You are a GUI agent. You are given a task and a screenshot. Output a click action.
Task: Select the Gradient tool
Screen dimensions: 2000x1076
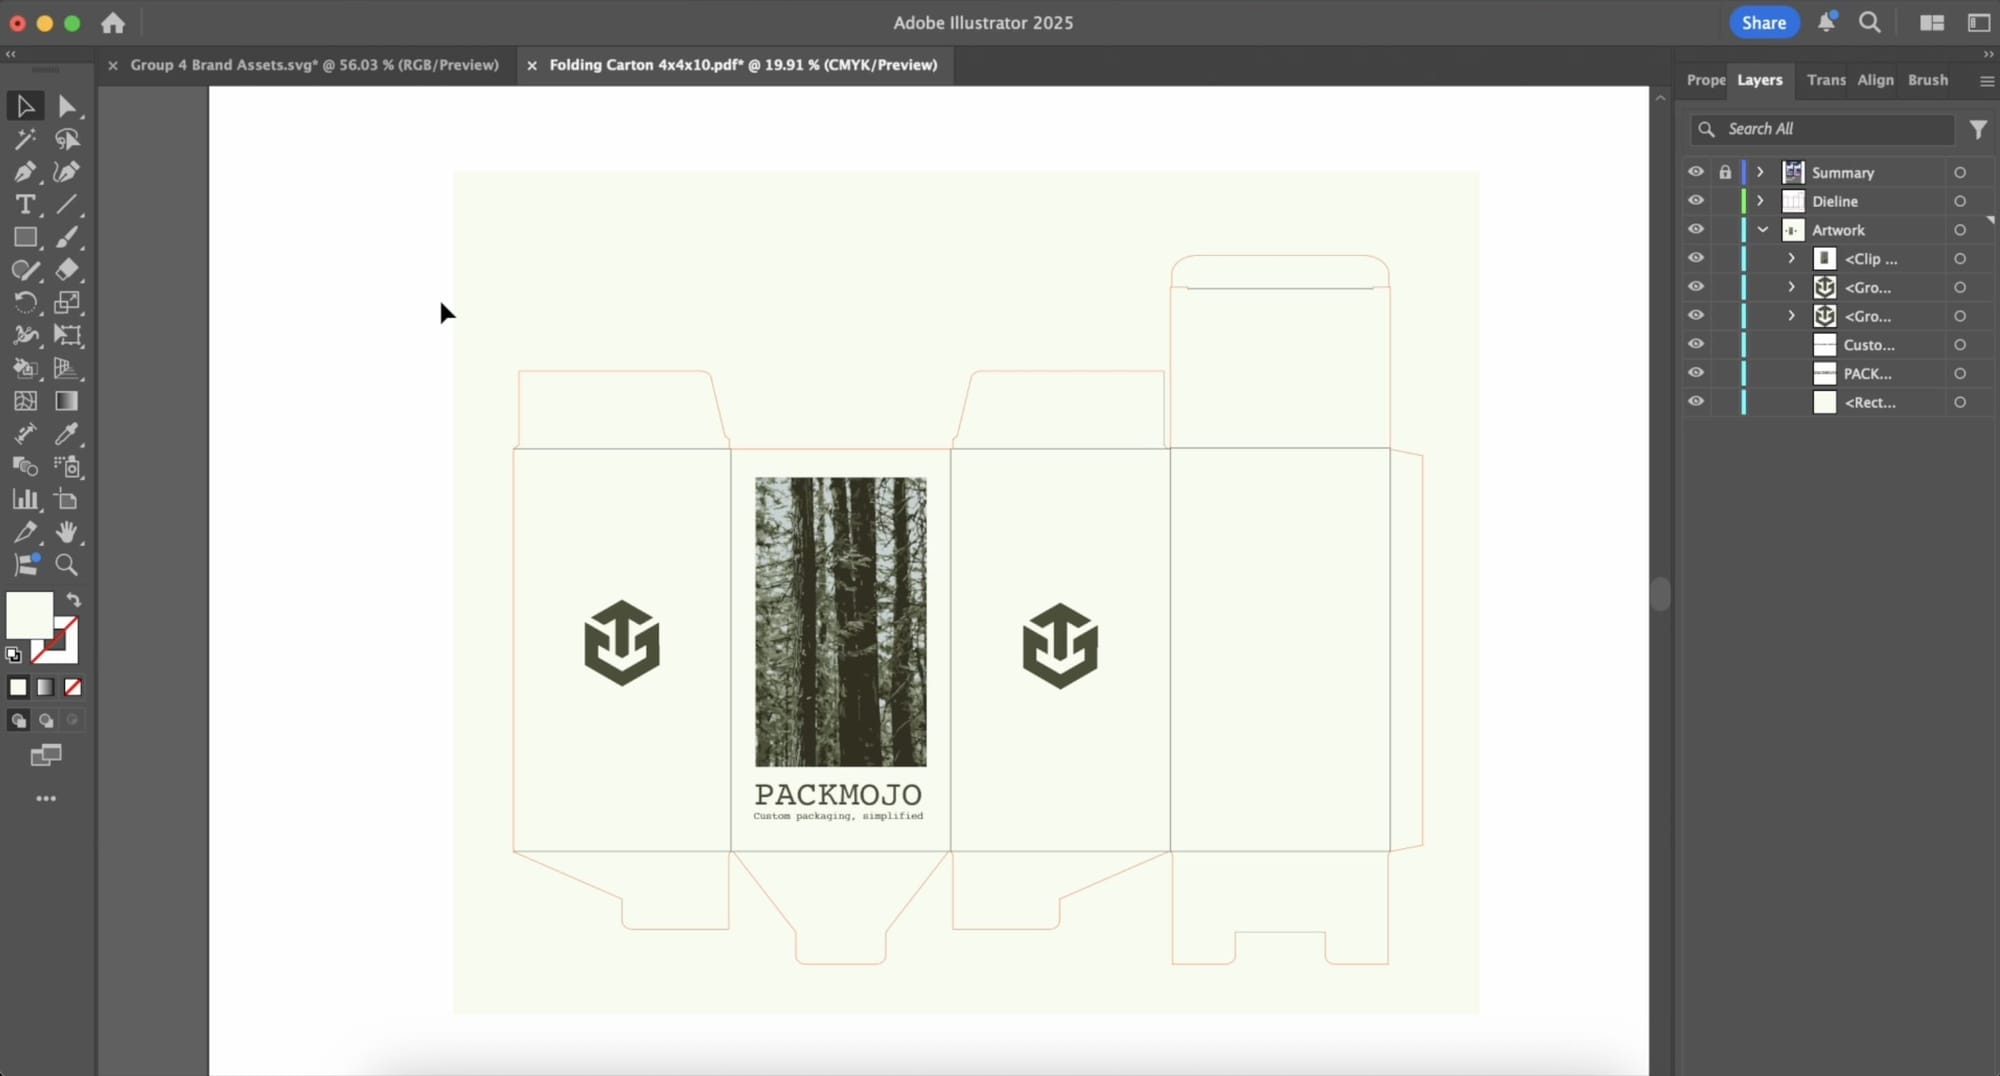tap(67, 401)
